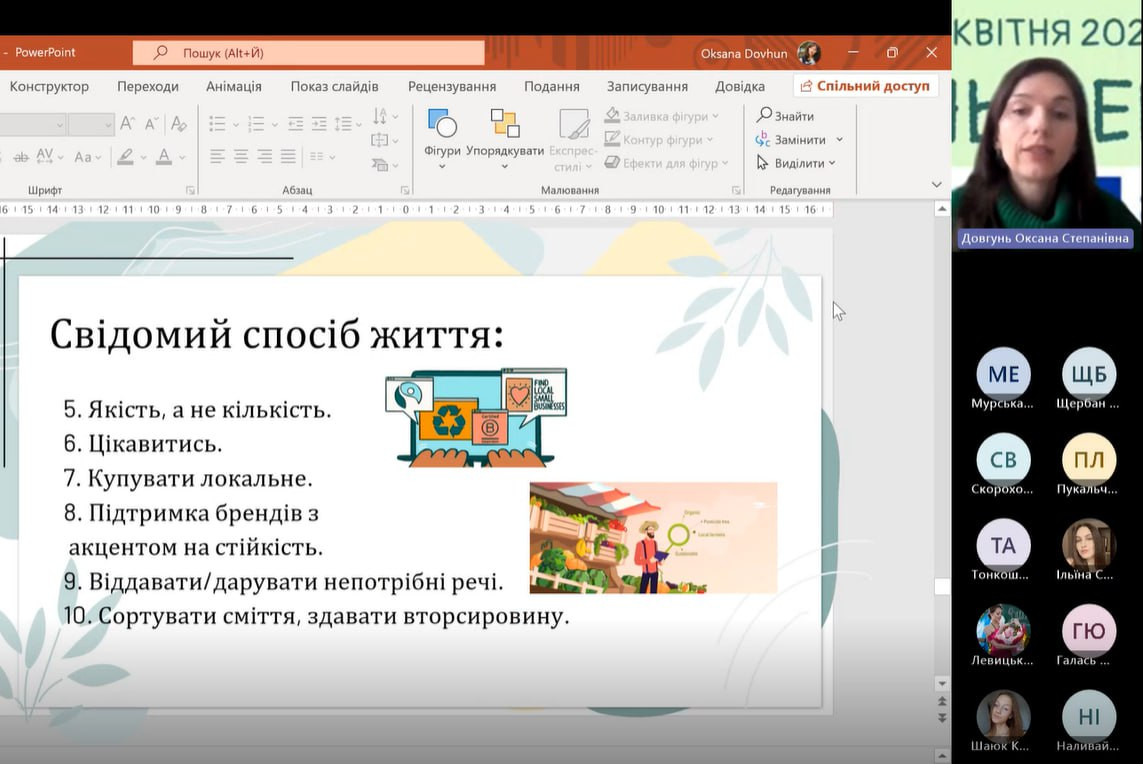Click the increase font size icon

127,121
